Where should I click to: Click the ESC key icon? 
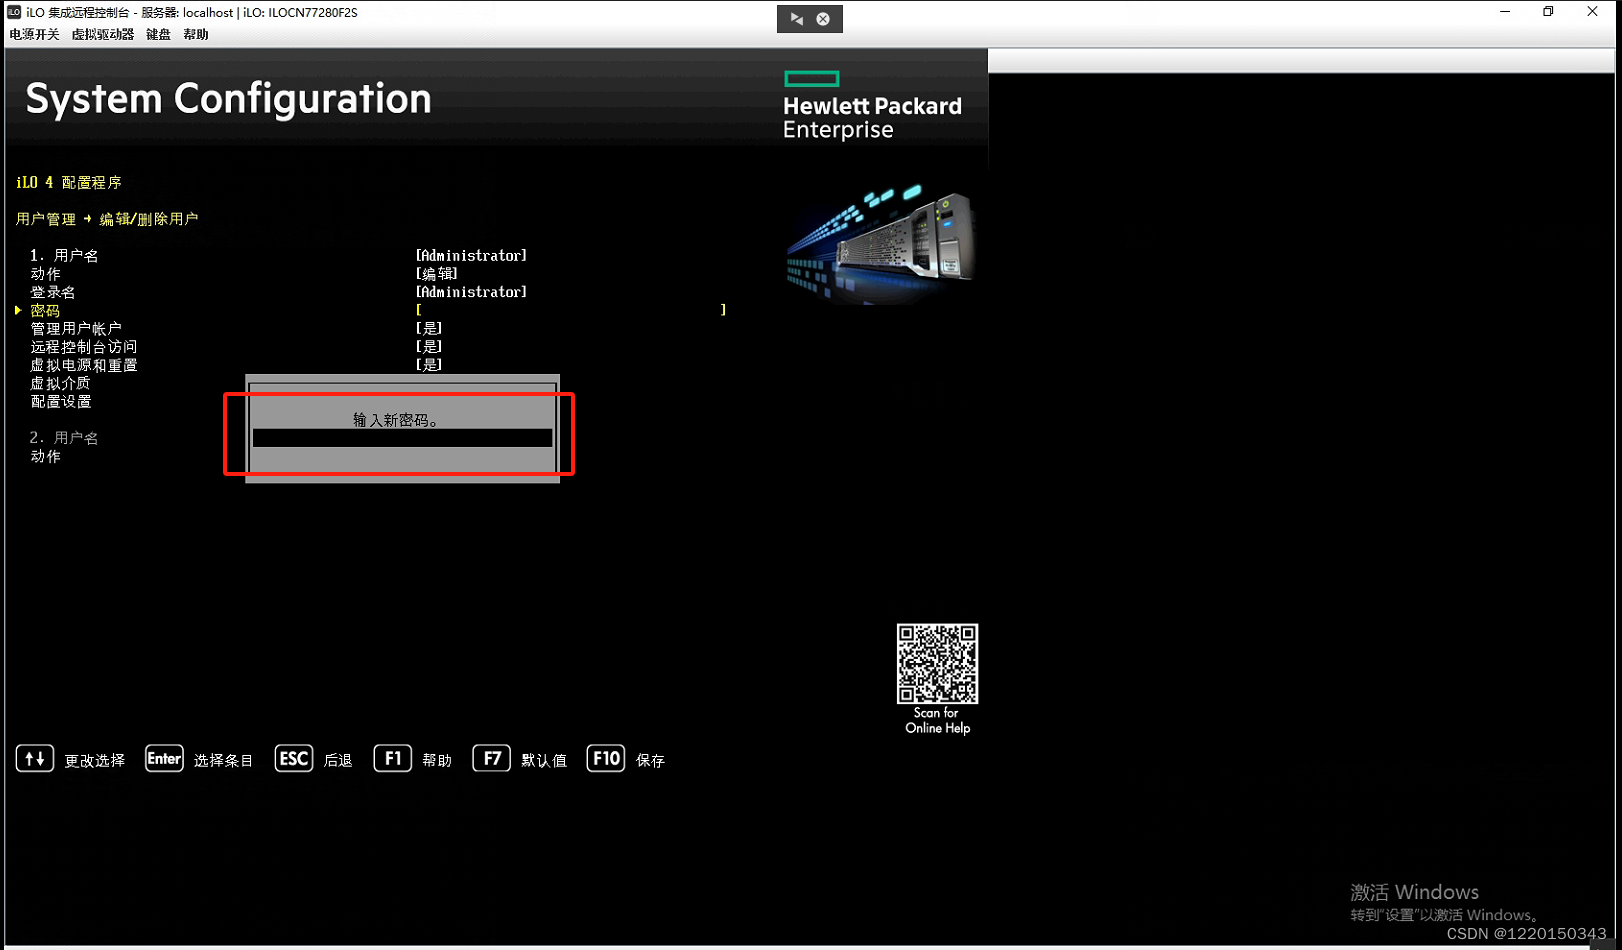pyautogui.click(x=294, y=759)
